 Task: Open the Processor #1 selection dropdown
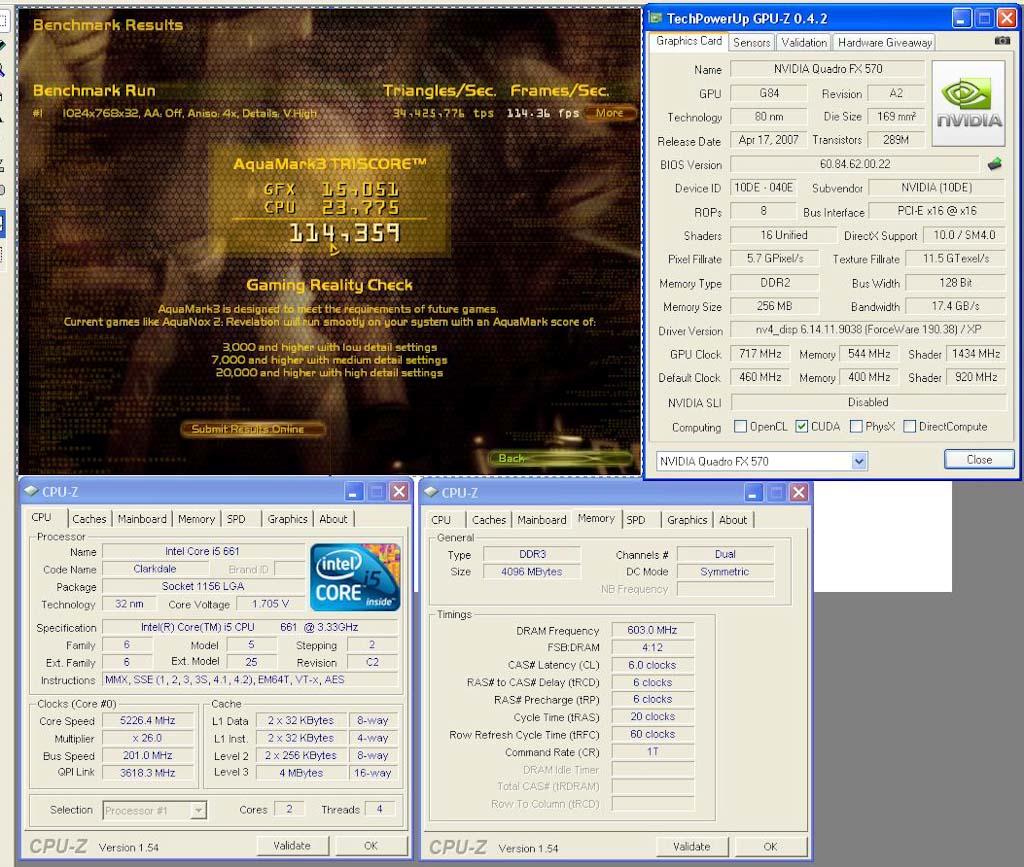[198, 810]
